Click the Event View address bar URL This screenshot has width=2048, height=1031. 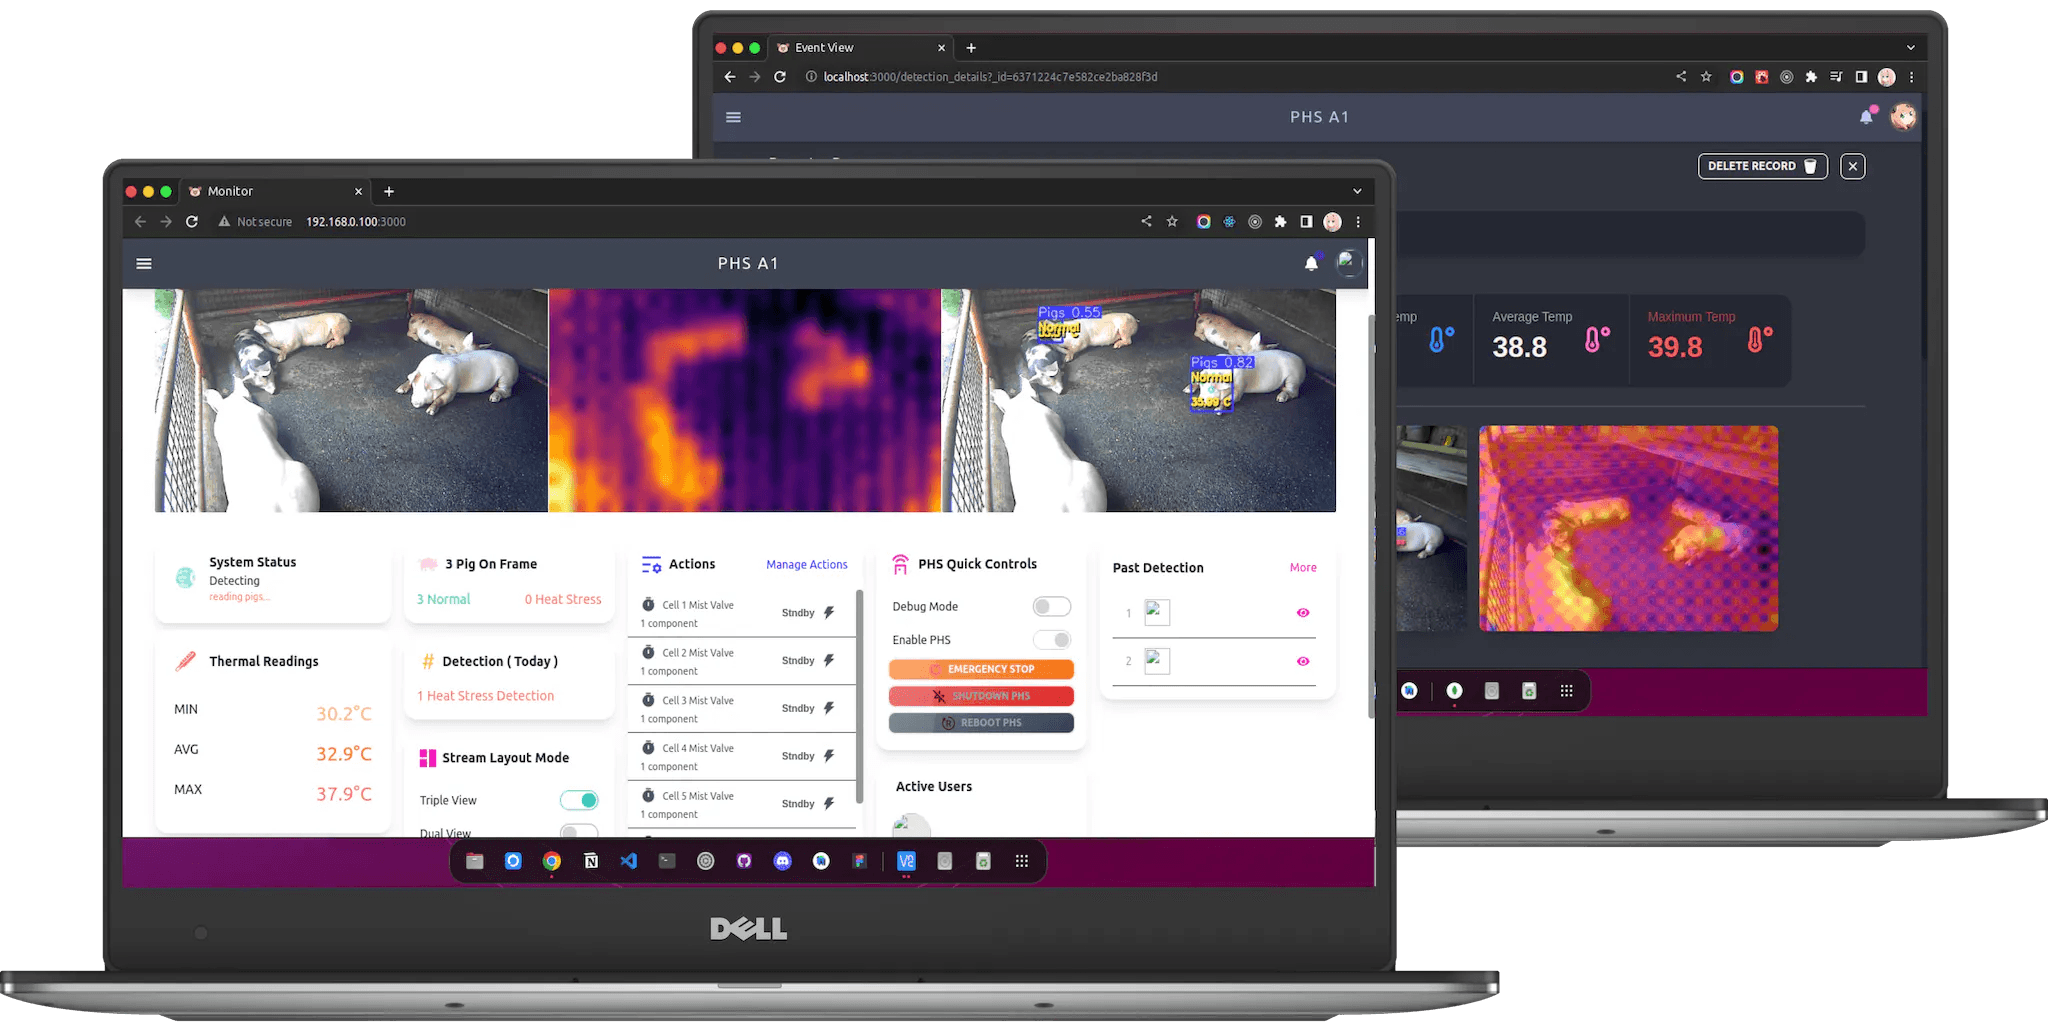pos(990,77)
